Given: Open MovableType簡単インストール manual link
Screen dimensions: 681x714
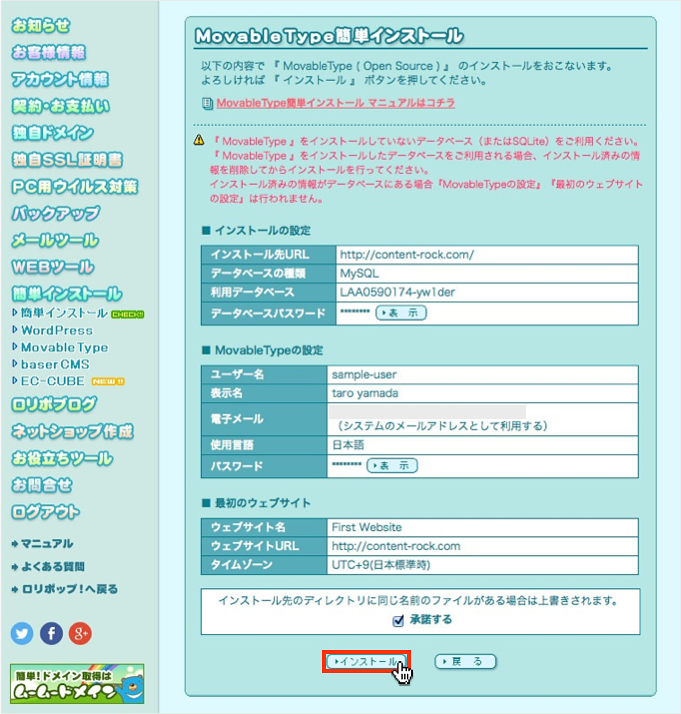Looking at the screenshot, I should 335,103.
